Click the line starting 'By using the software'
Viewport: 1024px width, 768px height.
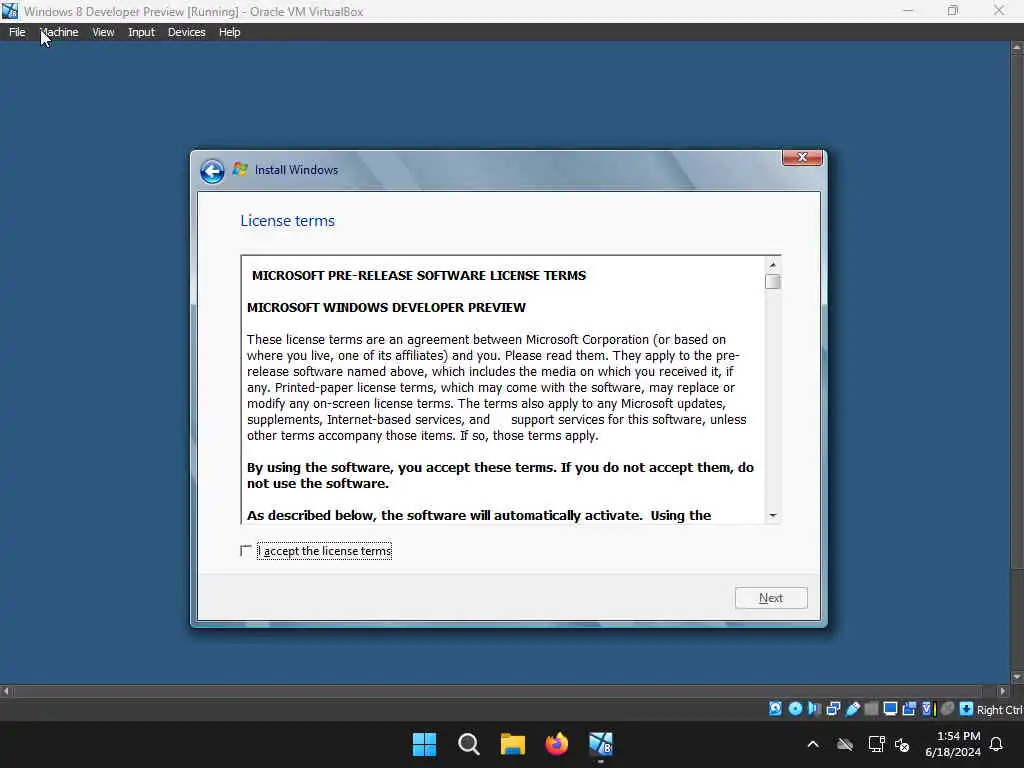pos(500,468)
